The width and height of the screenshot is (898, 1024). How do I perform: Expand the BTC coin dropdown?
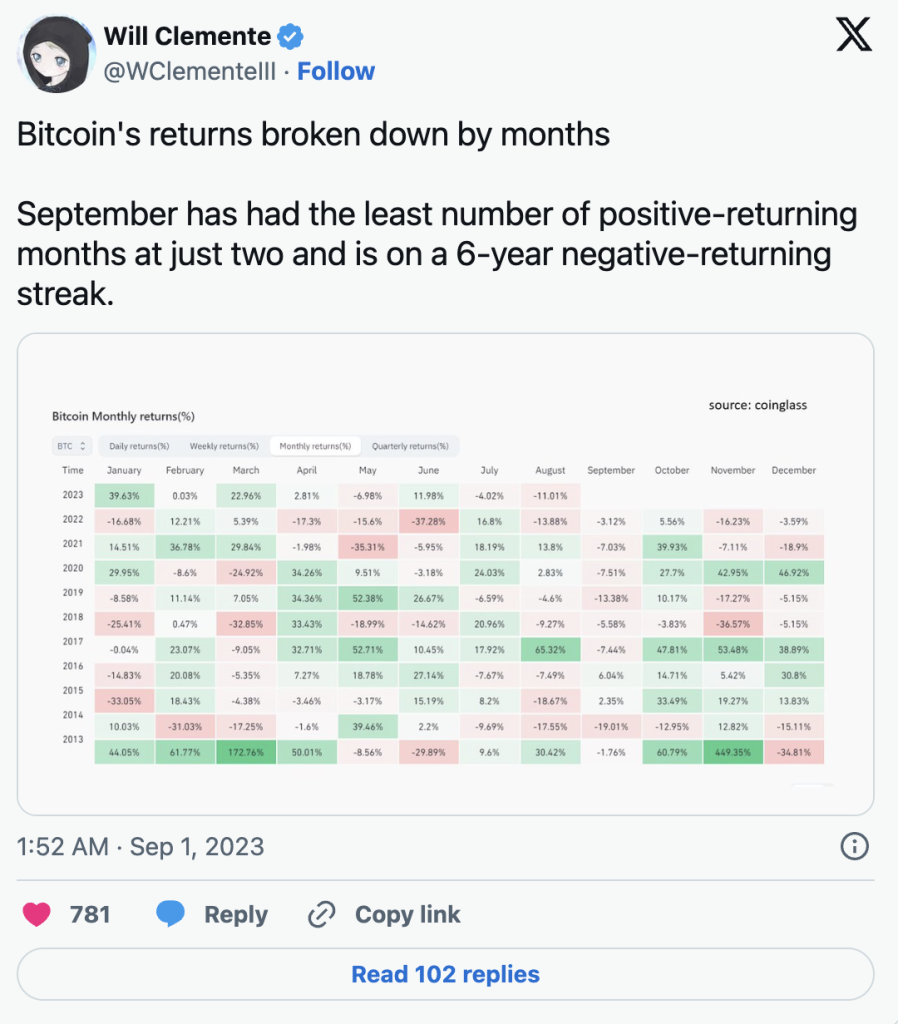pyautogui.click(x=70, y=445)
